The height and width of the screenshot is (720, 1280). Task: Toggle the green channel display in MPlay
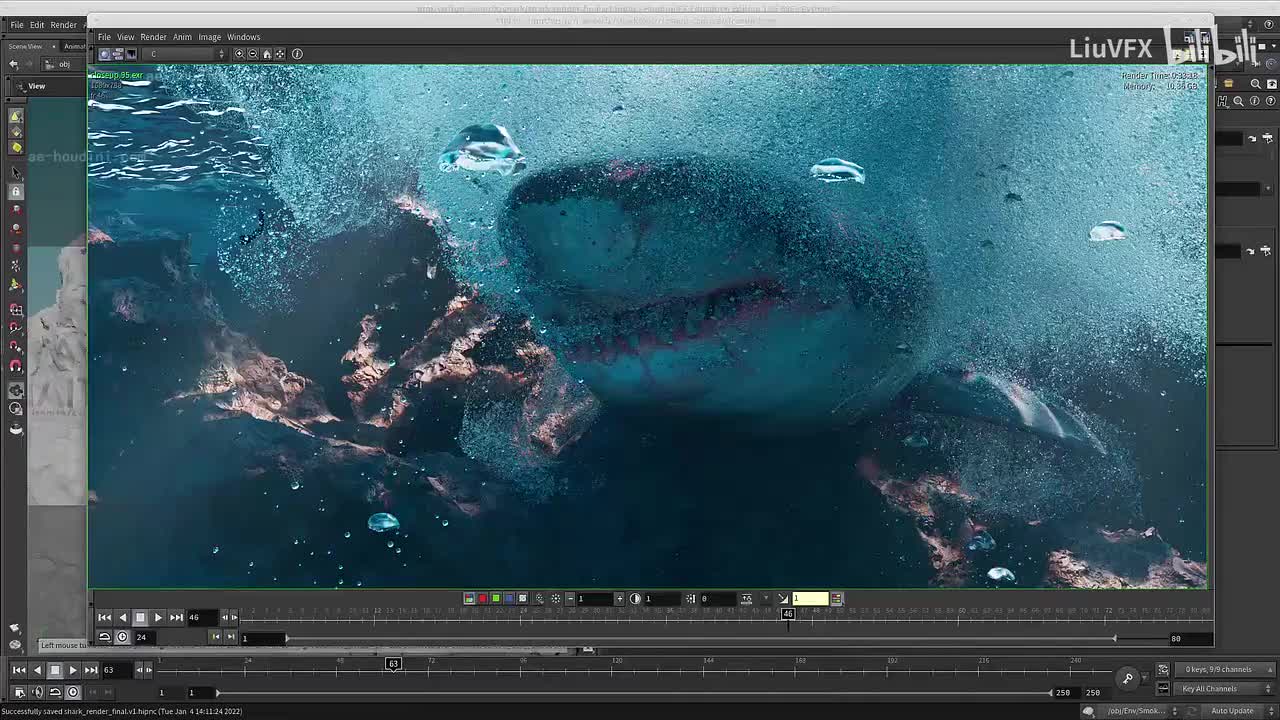click(496, 599)
